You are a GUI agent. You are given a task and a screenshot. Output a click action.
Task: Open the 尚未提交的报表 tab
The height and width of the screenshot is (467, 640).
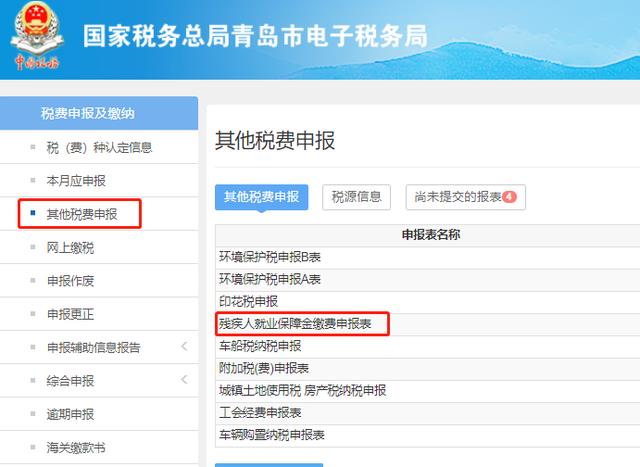pyautogui.click(x=465, y=197)
